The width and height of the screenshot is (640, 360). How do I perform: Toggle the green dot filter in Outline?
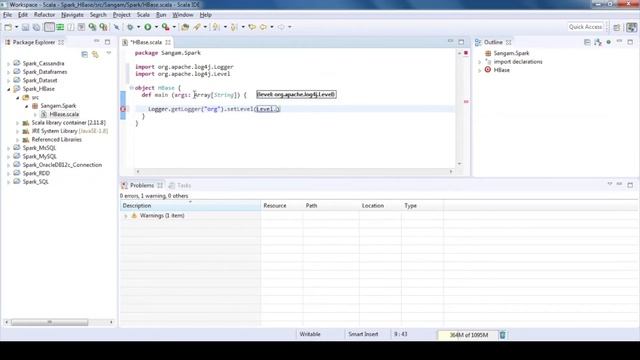(x=609, y=42)
